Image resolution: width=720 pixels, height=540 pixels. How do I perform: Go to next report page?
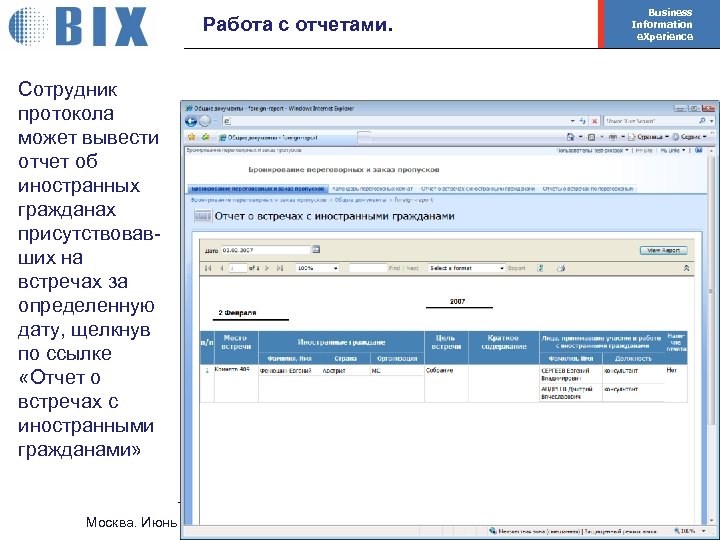pyautogui.click(x=267, y=268)
